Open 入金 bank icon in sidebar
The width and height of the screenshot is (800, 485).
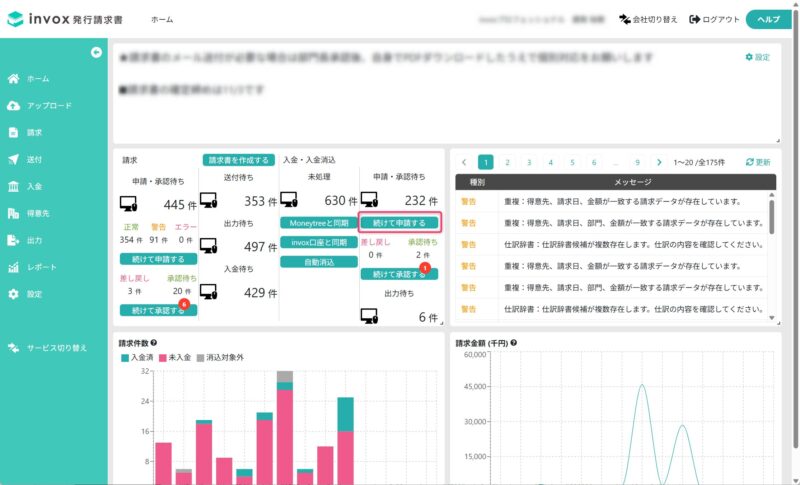point(14,187)
